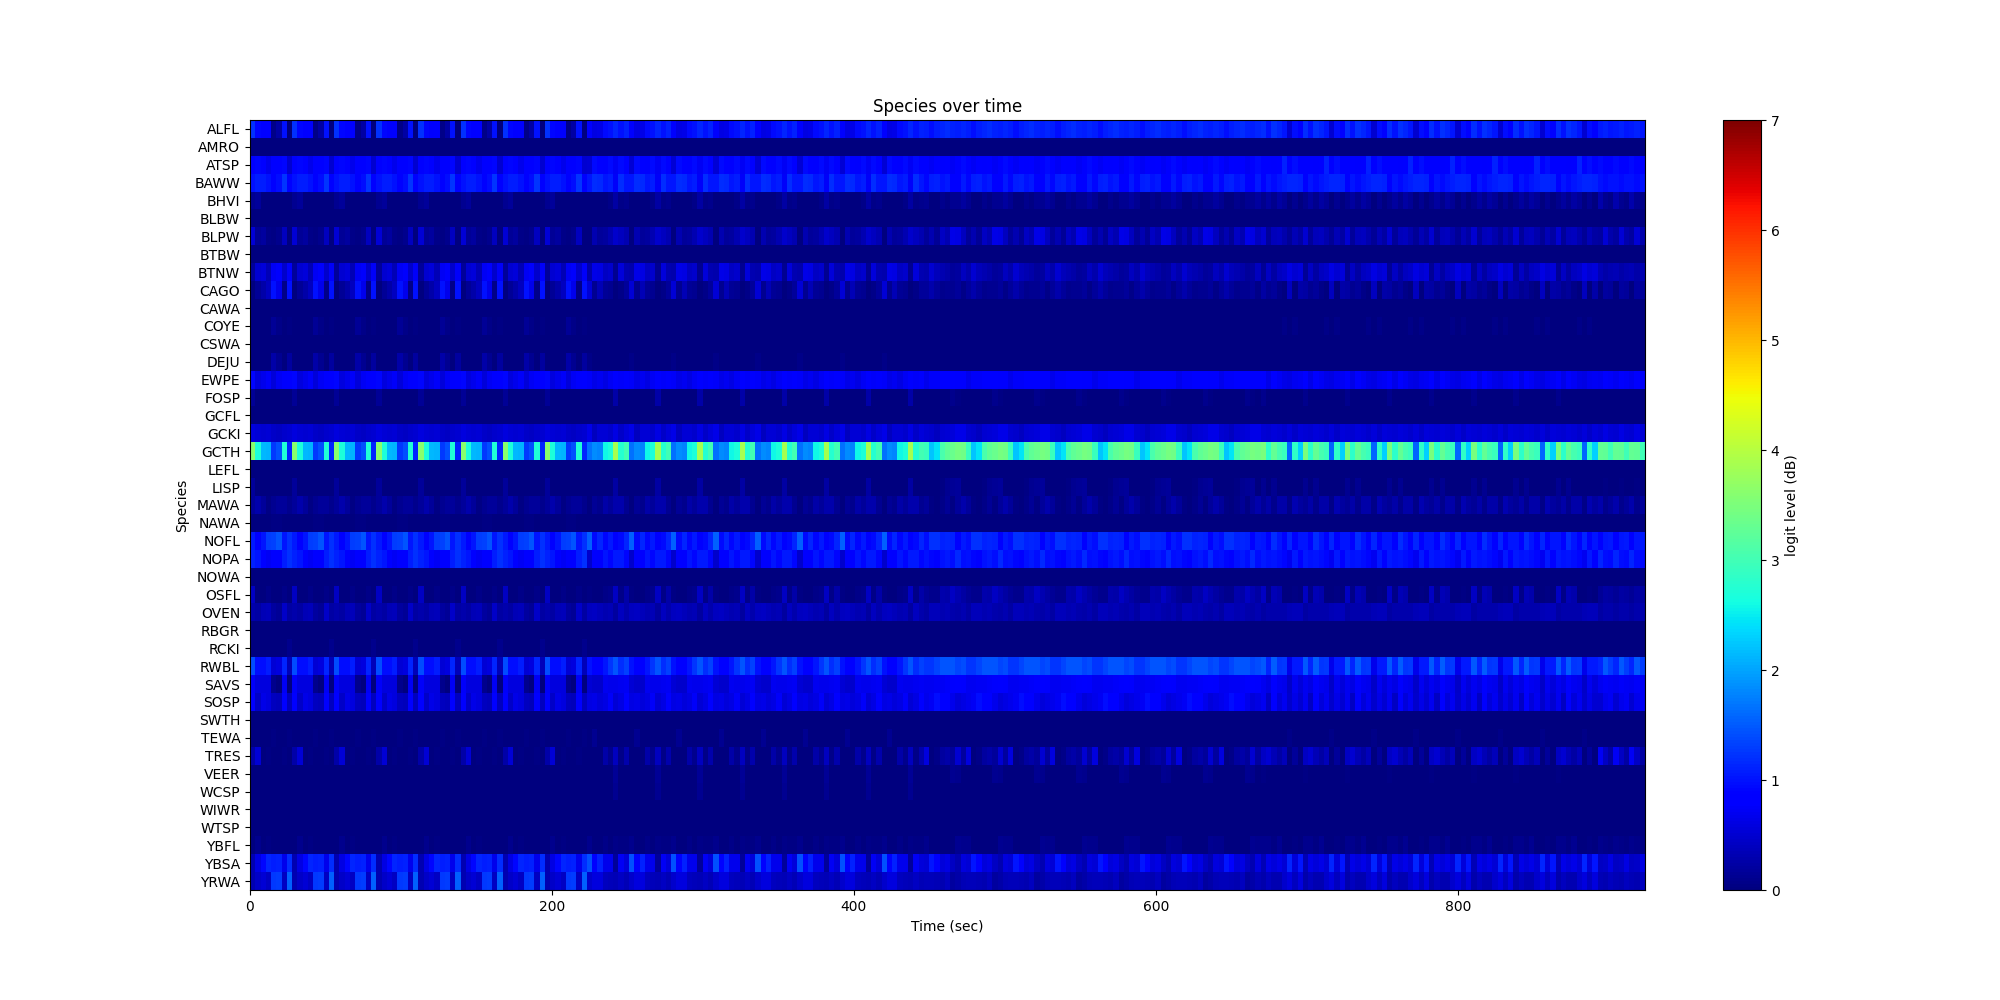Click the colorbar tick labeled 7
2000x1000 pixels.
[x=1775, y=121]
